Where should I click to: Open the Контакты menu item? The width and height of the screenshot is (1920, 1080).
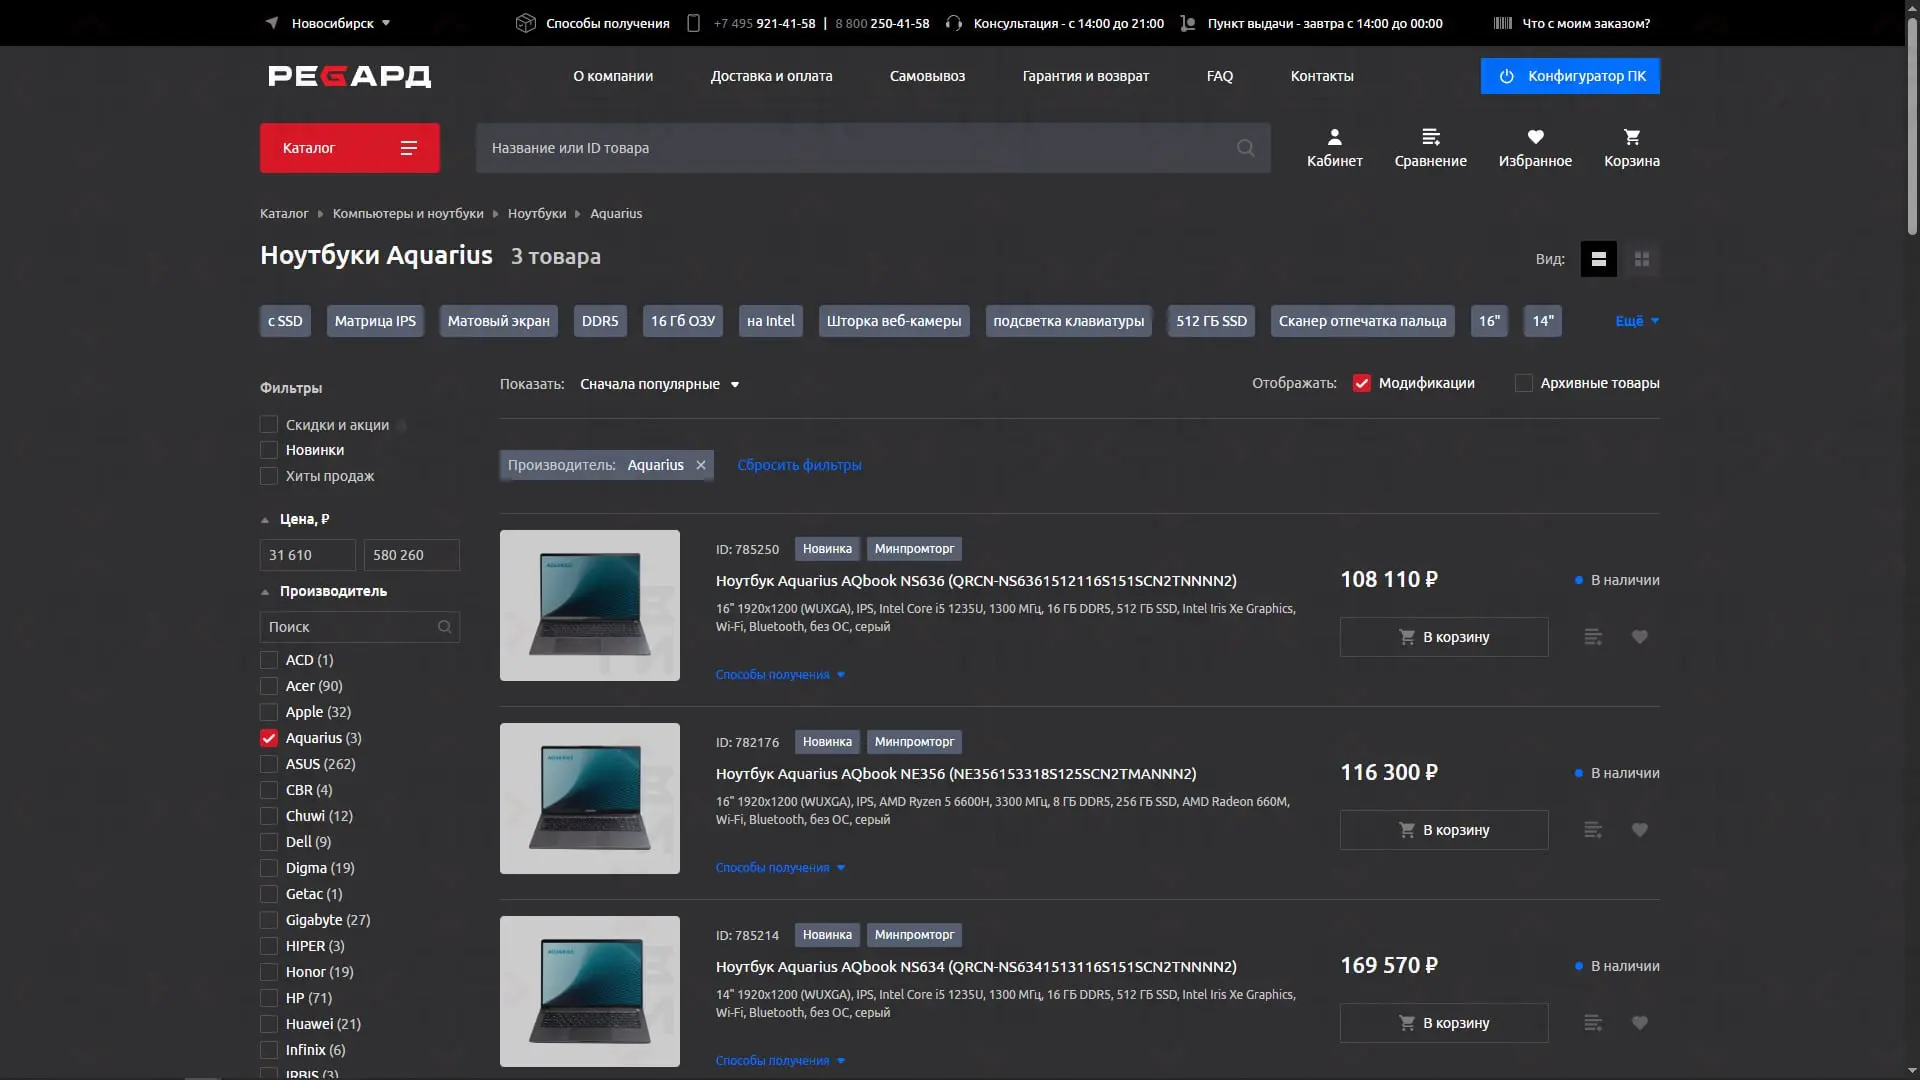pyautogui.click(x=1321, y=76)
